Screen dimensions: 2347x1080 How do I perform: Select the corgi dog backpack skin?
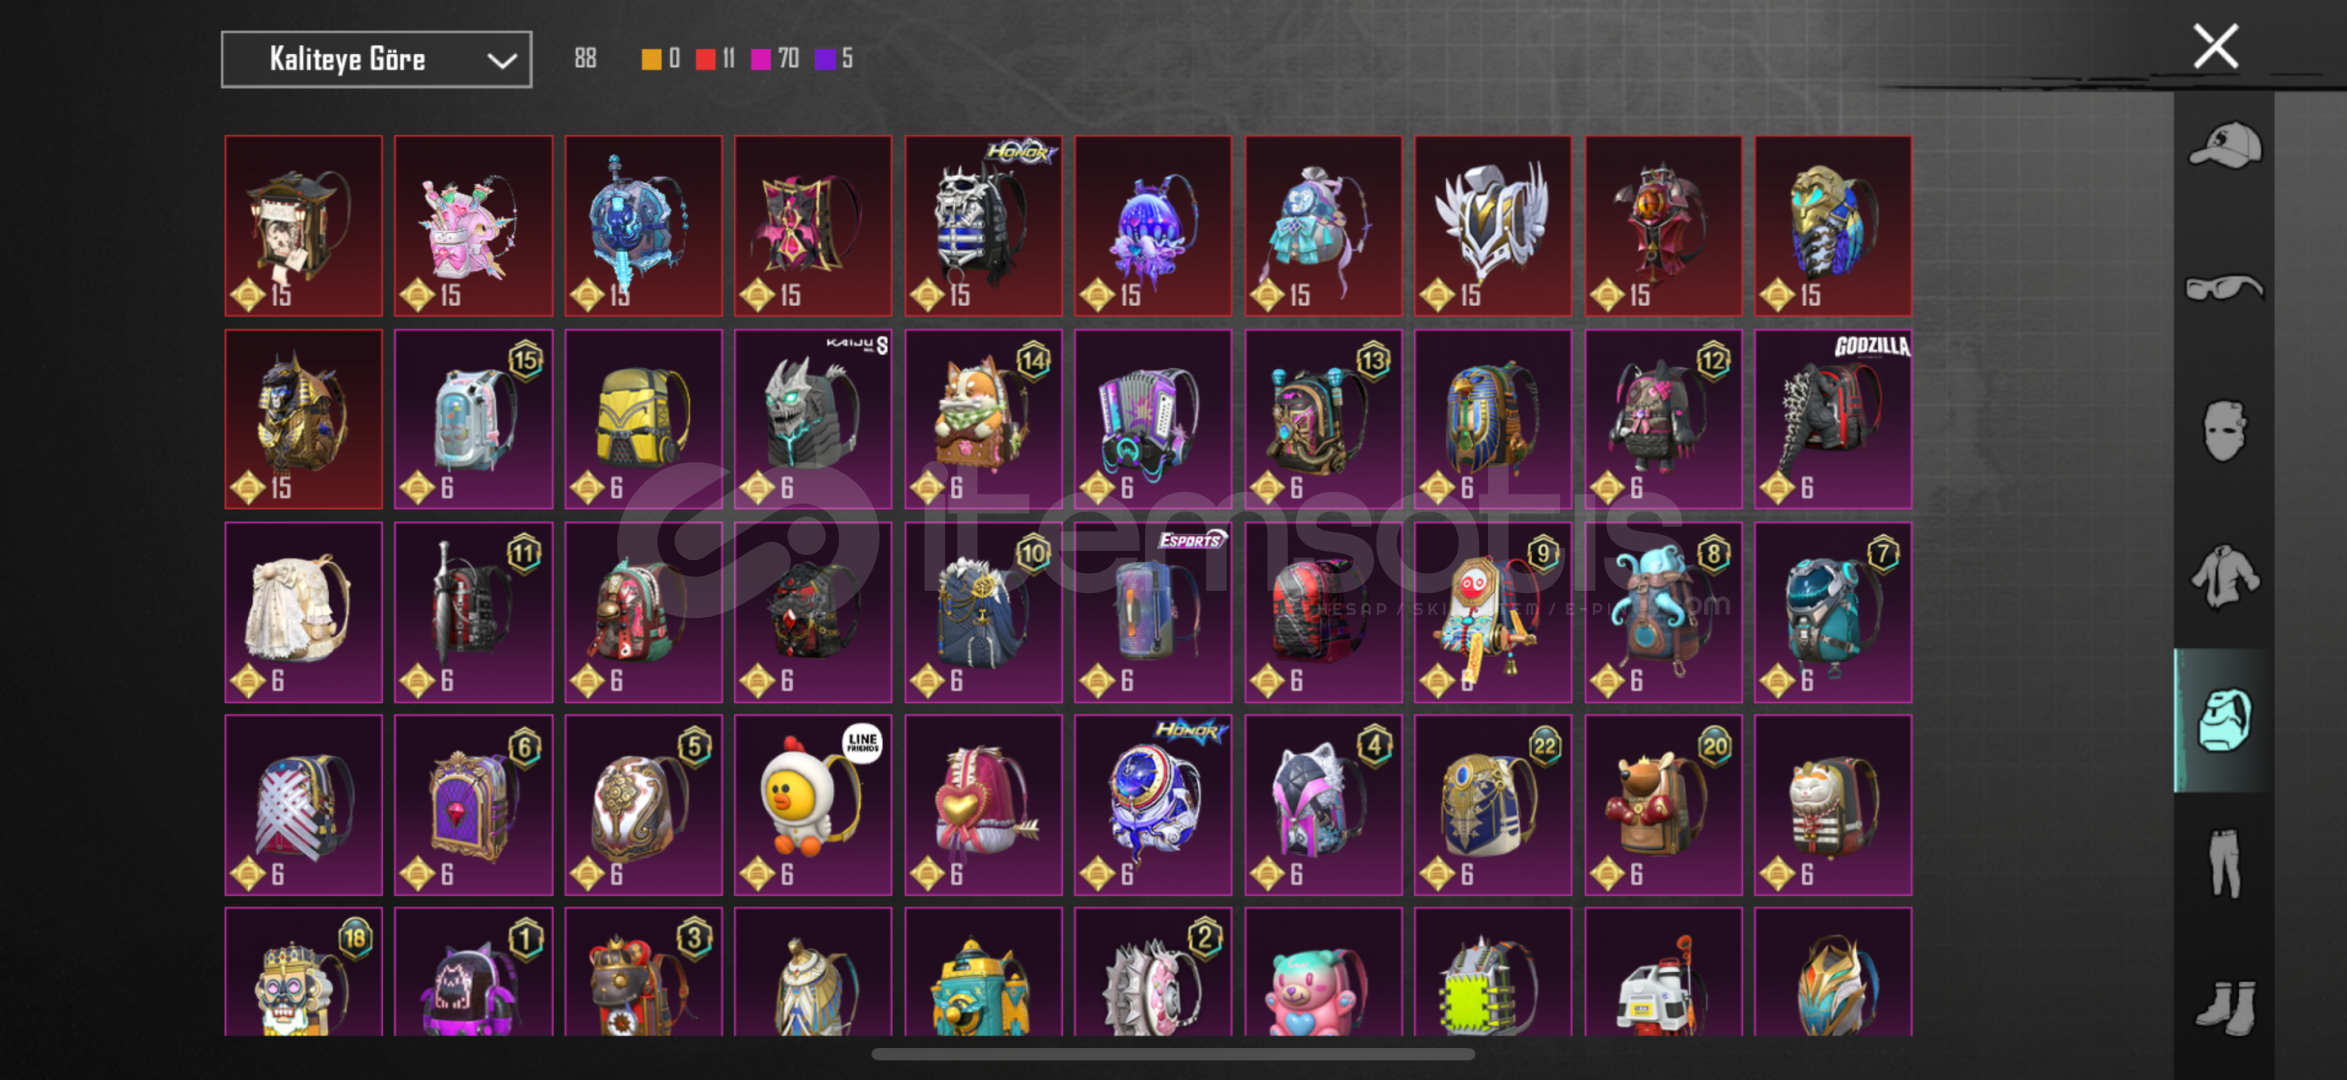(983, 420)
